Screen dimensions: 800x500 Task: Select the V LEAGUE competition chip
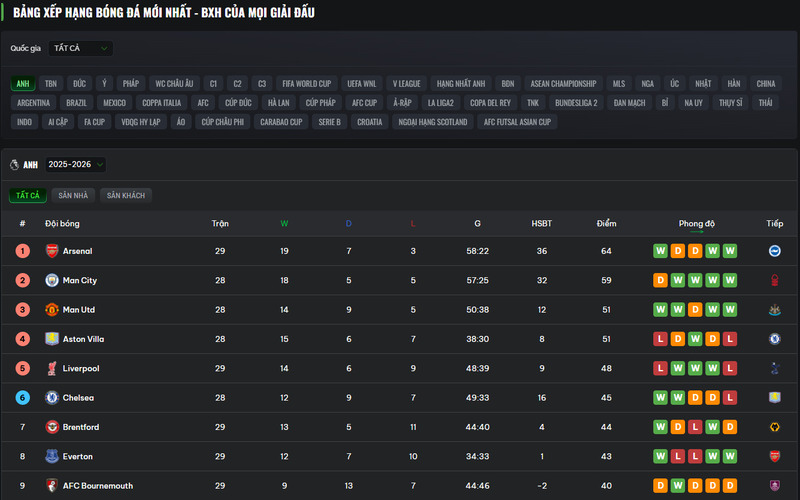coord(407,84)
